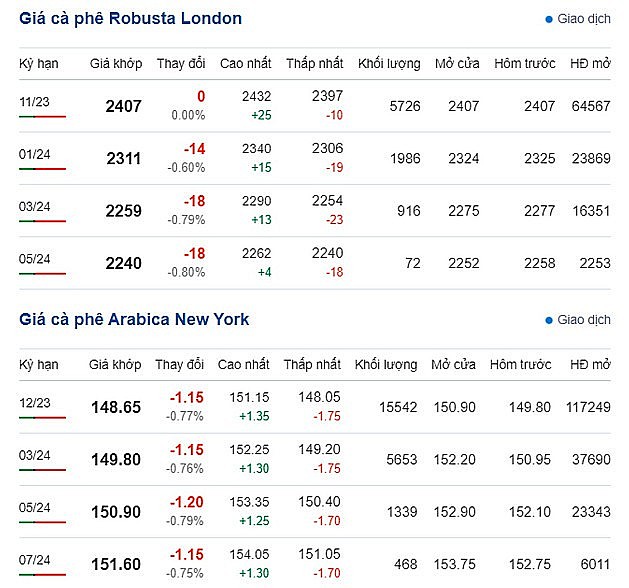Click the Giao dịch label in Robusta section

coord(584,20)
